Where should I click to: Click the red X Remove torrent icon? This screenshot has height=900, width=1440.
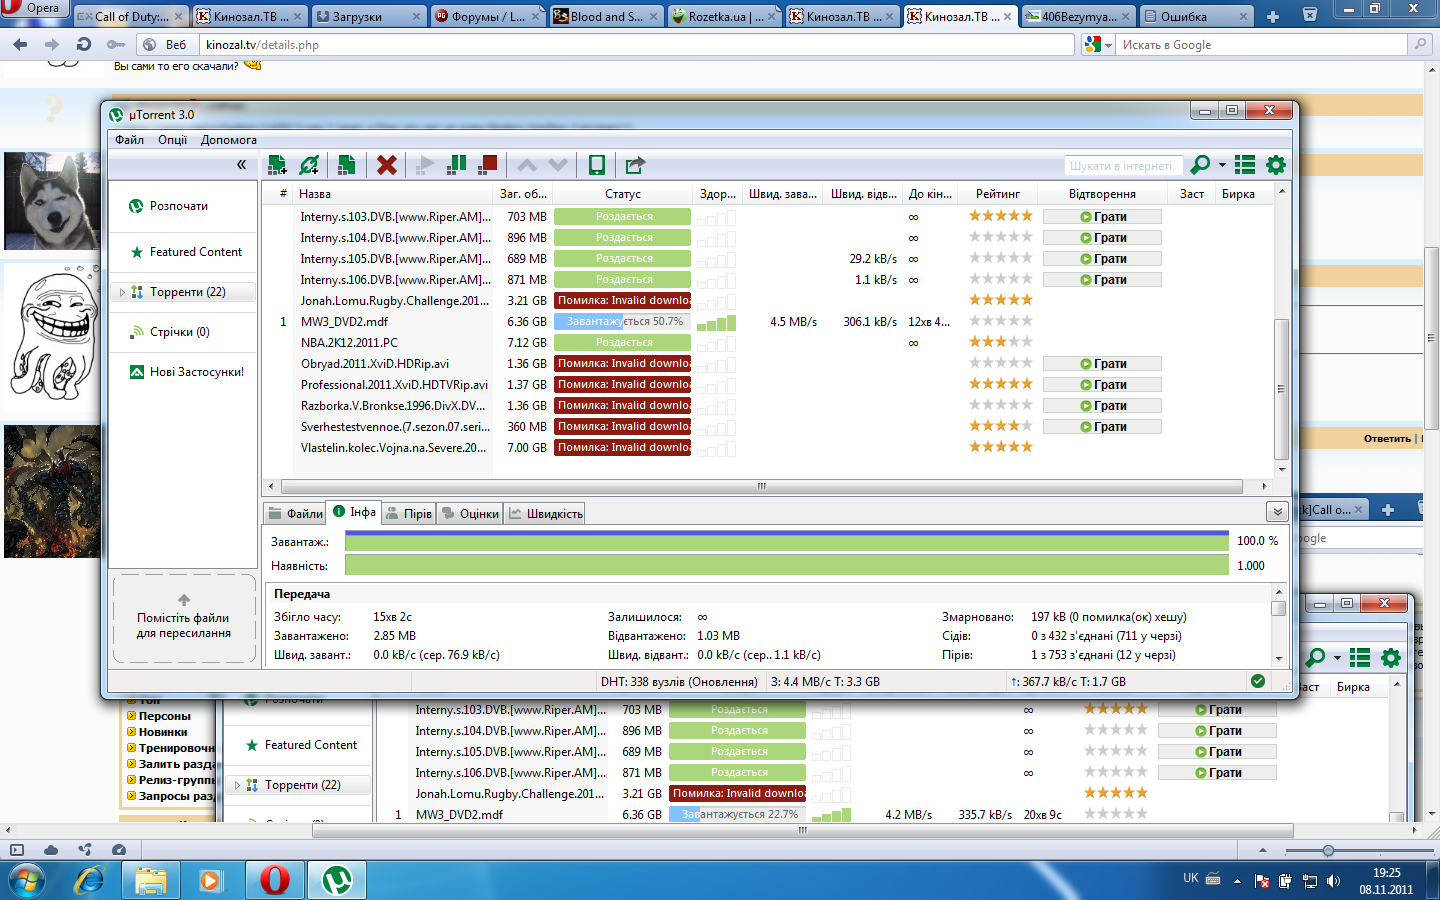tap(387, 165)
